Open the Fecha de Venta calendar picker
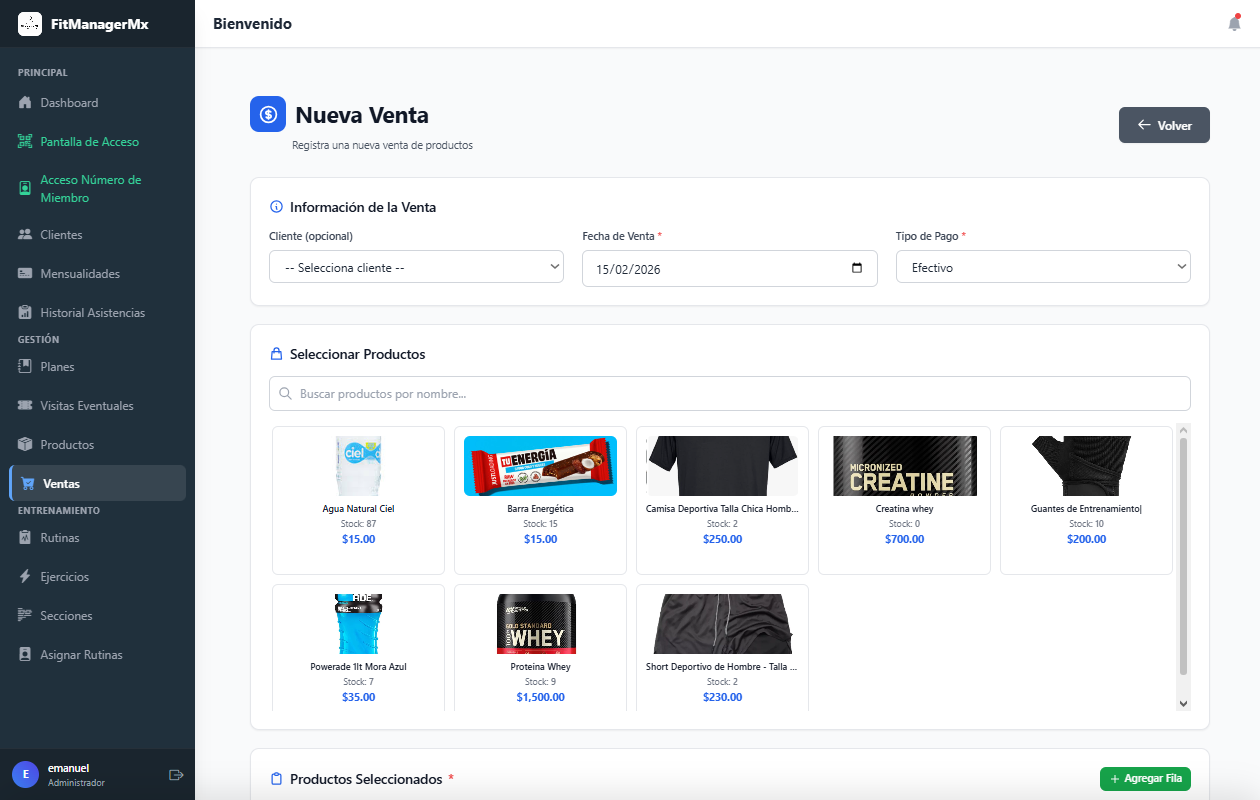Screen dimensions: 1260x800 [x=857, y=268]
